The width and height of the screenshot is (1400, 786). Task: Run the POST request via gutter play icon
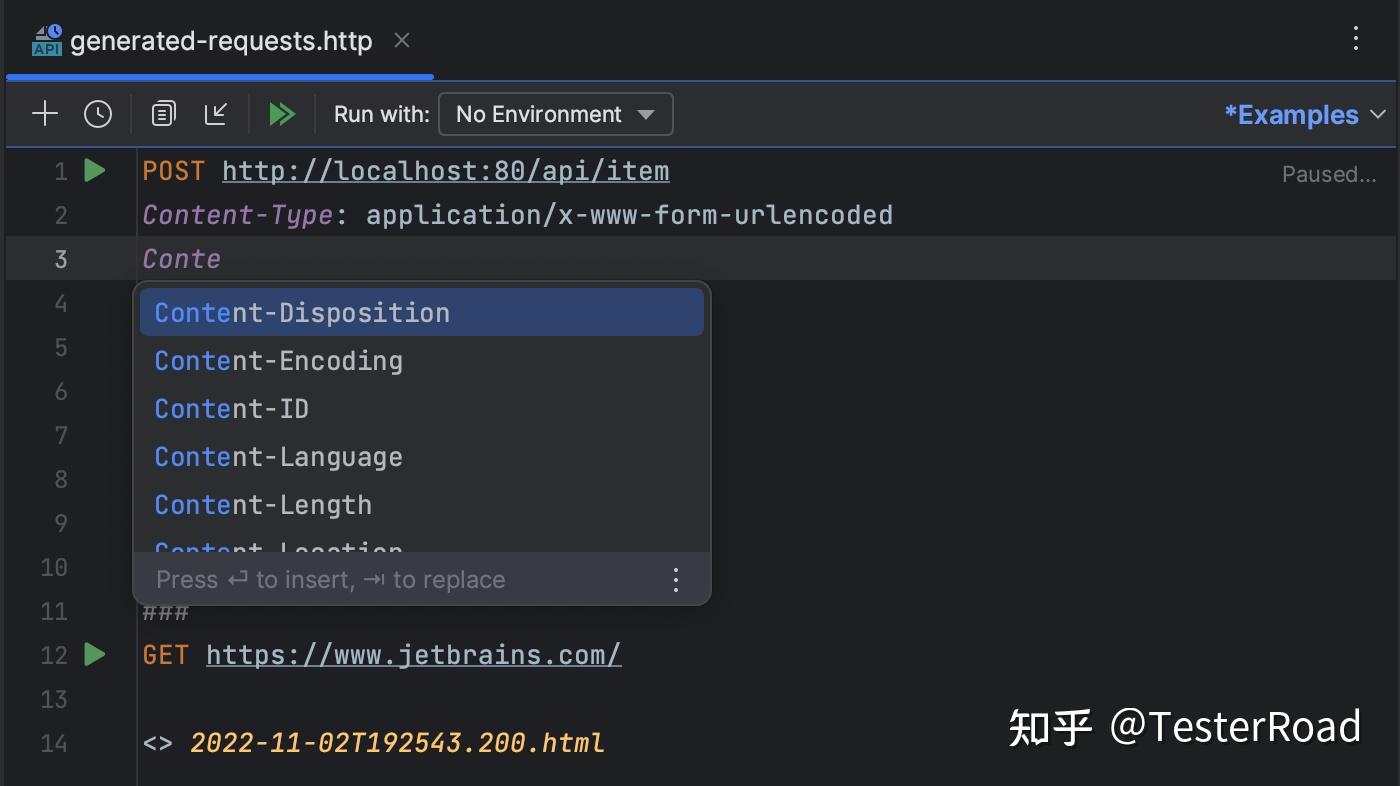point(93,170)
